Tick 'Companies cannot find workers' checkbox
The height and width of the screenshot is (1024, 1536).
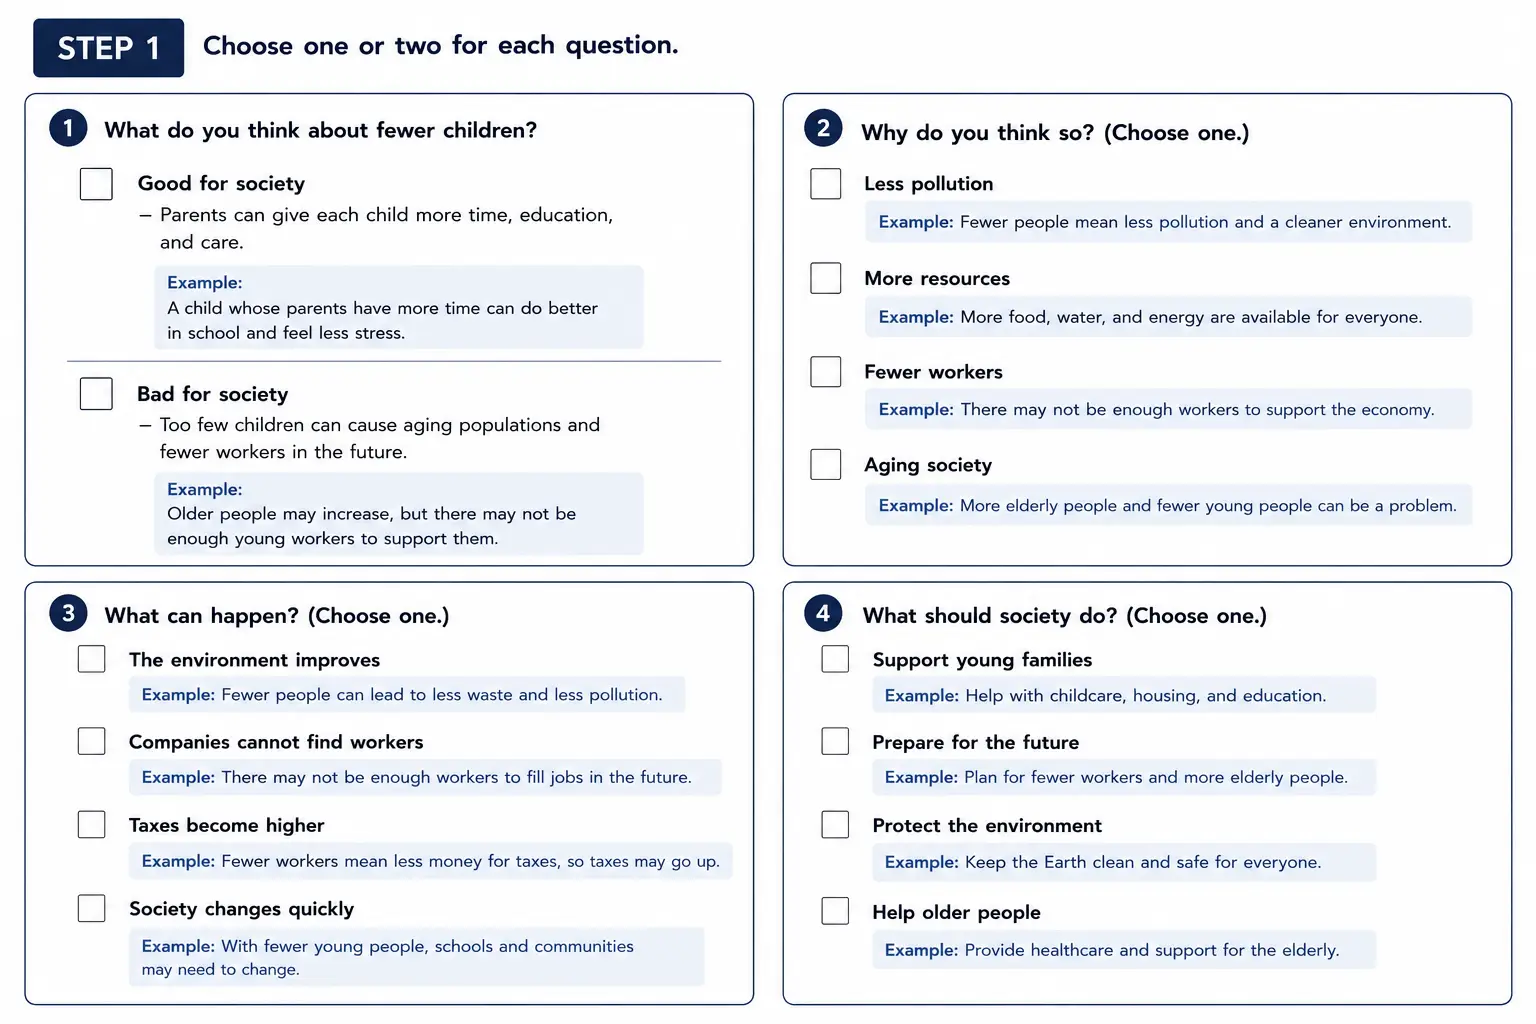click(x=92, y=741)
